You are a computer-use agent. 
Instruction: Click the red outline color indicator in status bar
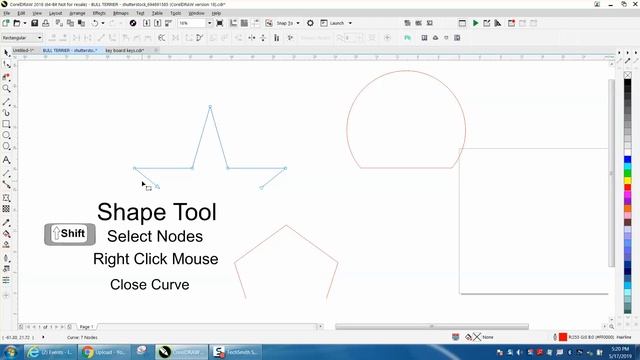coord(563,337)
